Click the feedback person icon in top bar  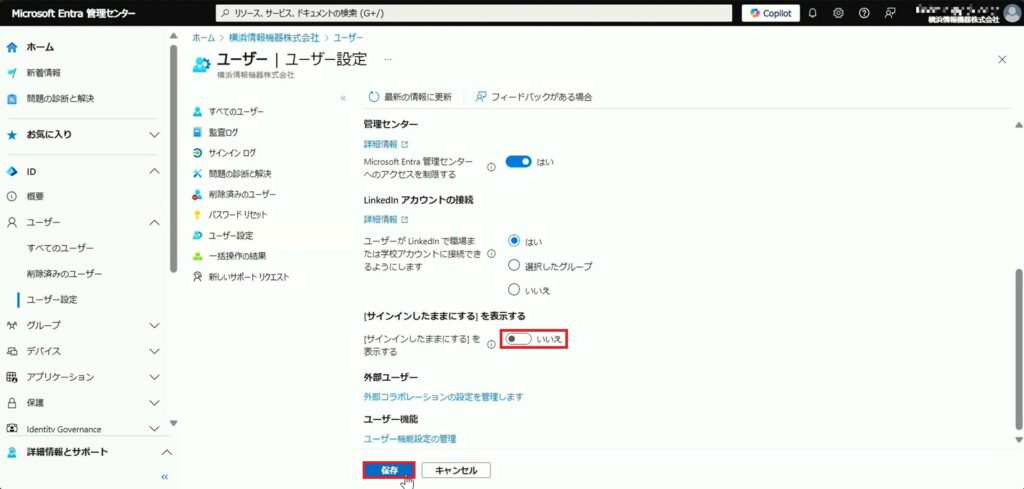click(889, 13)
